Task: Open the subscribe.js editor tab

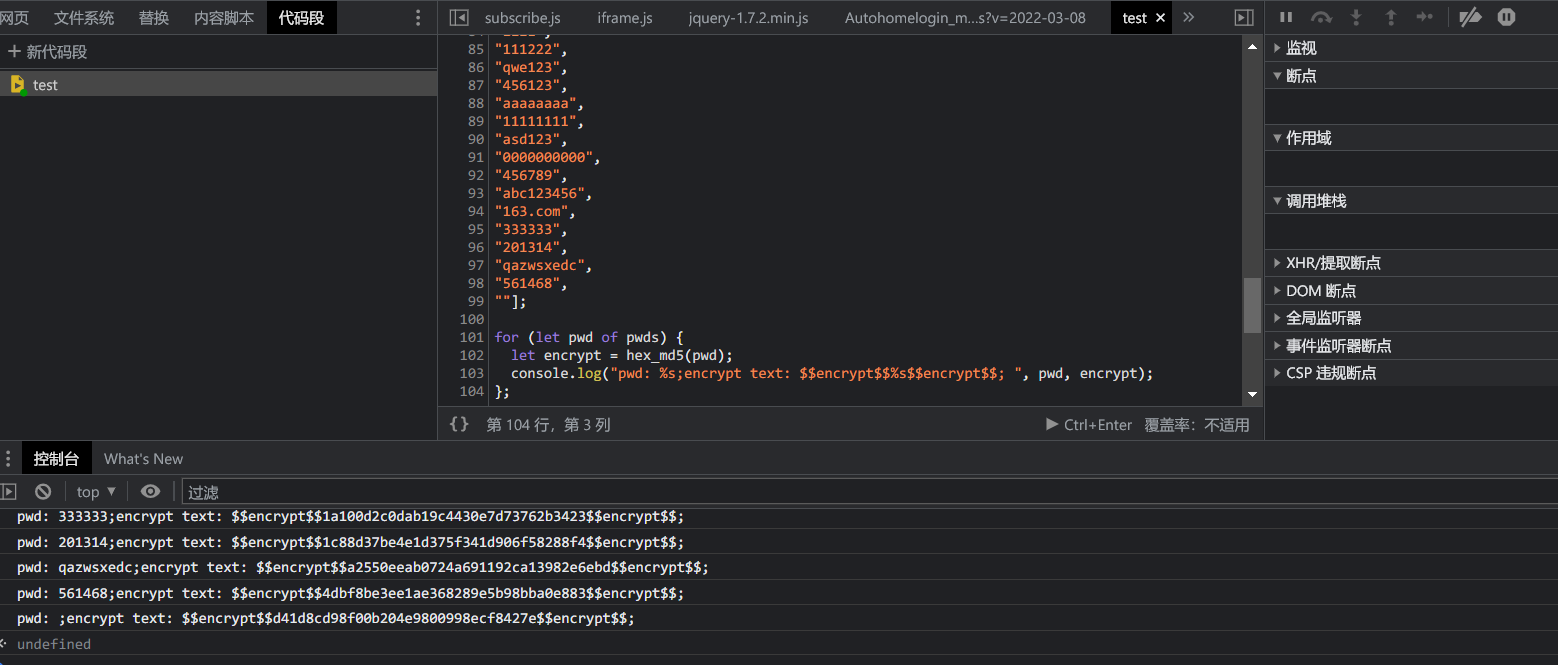Action: coord(523,18)
